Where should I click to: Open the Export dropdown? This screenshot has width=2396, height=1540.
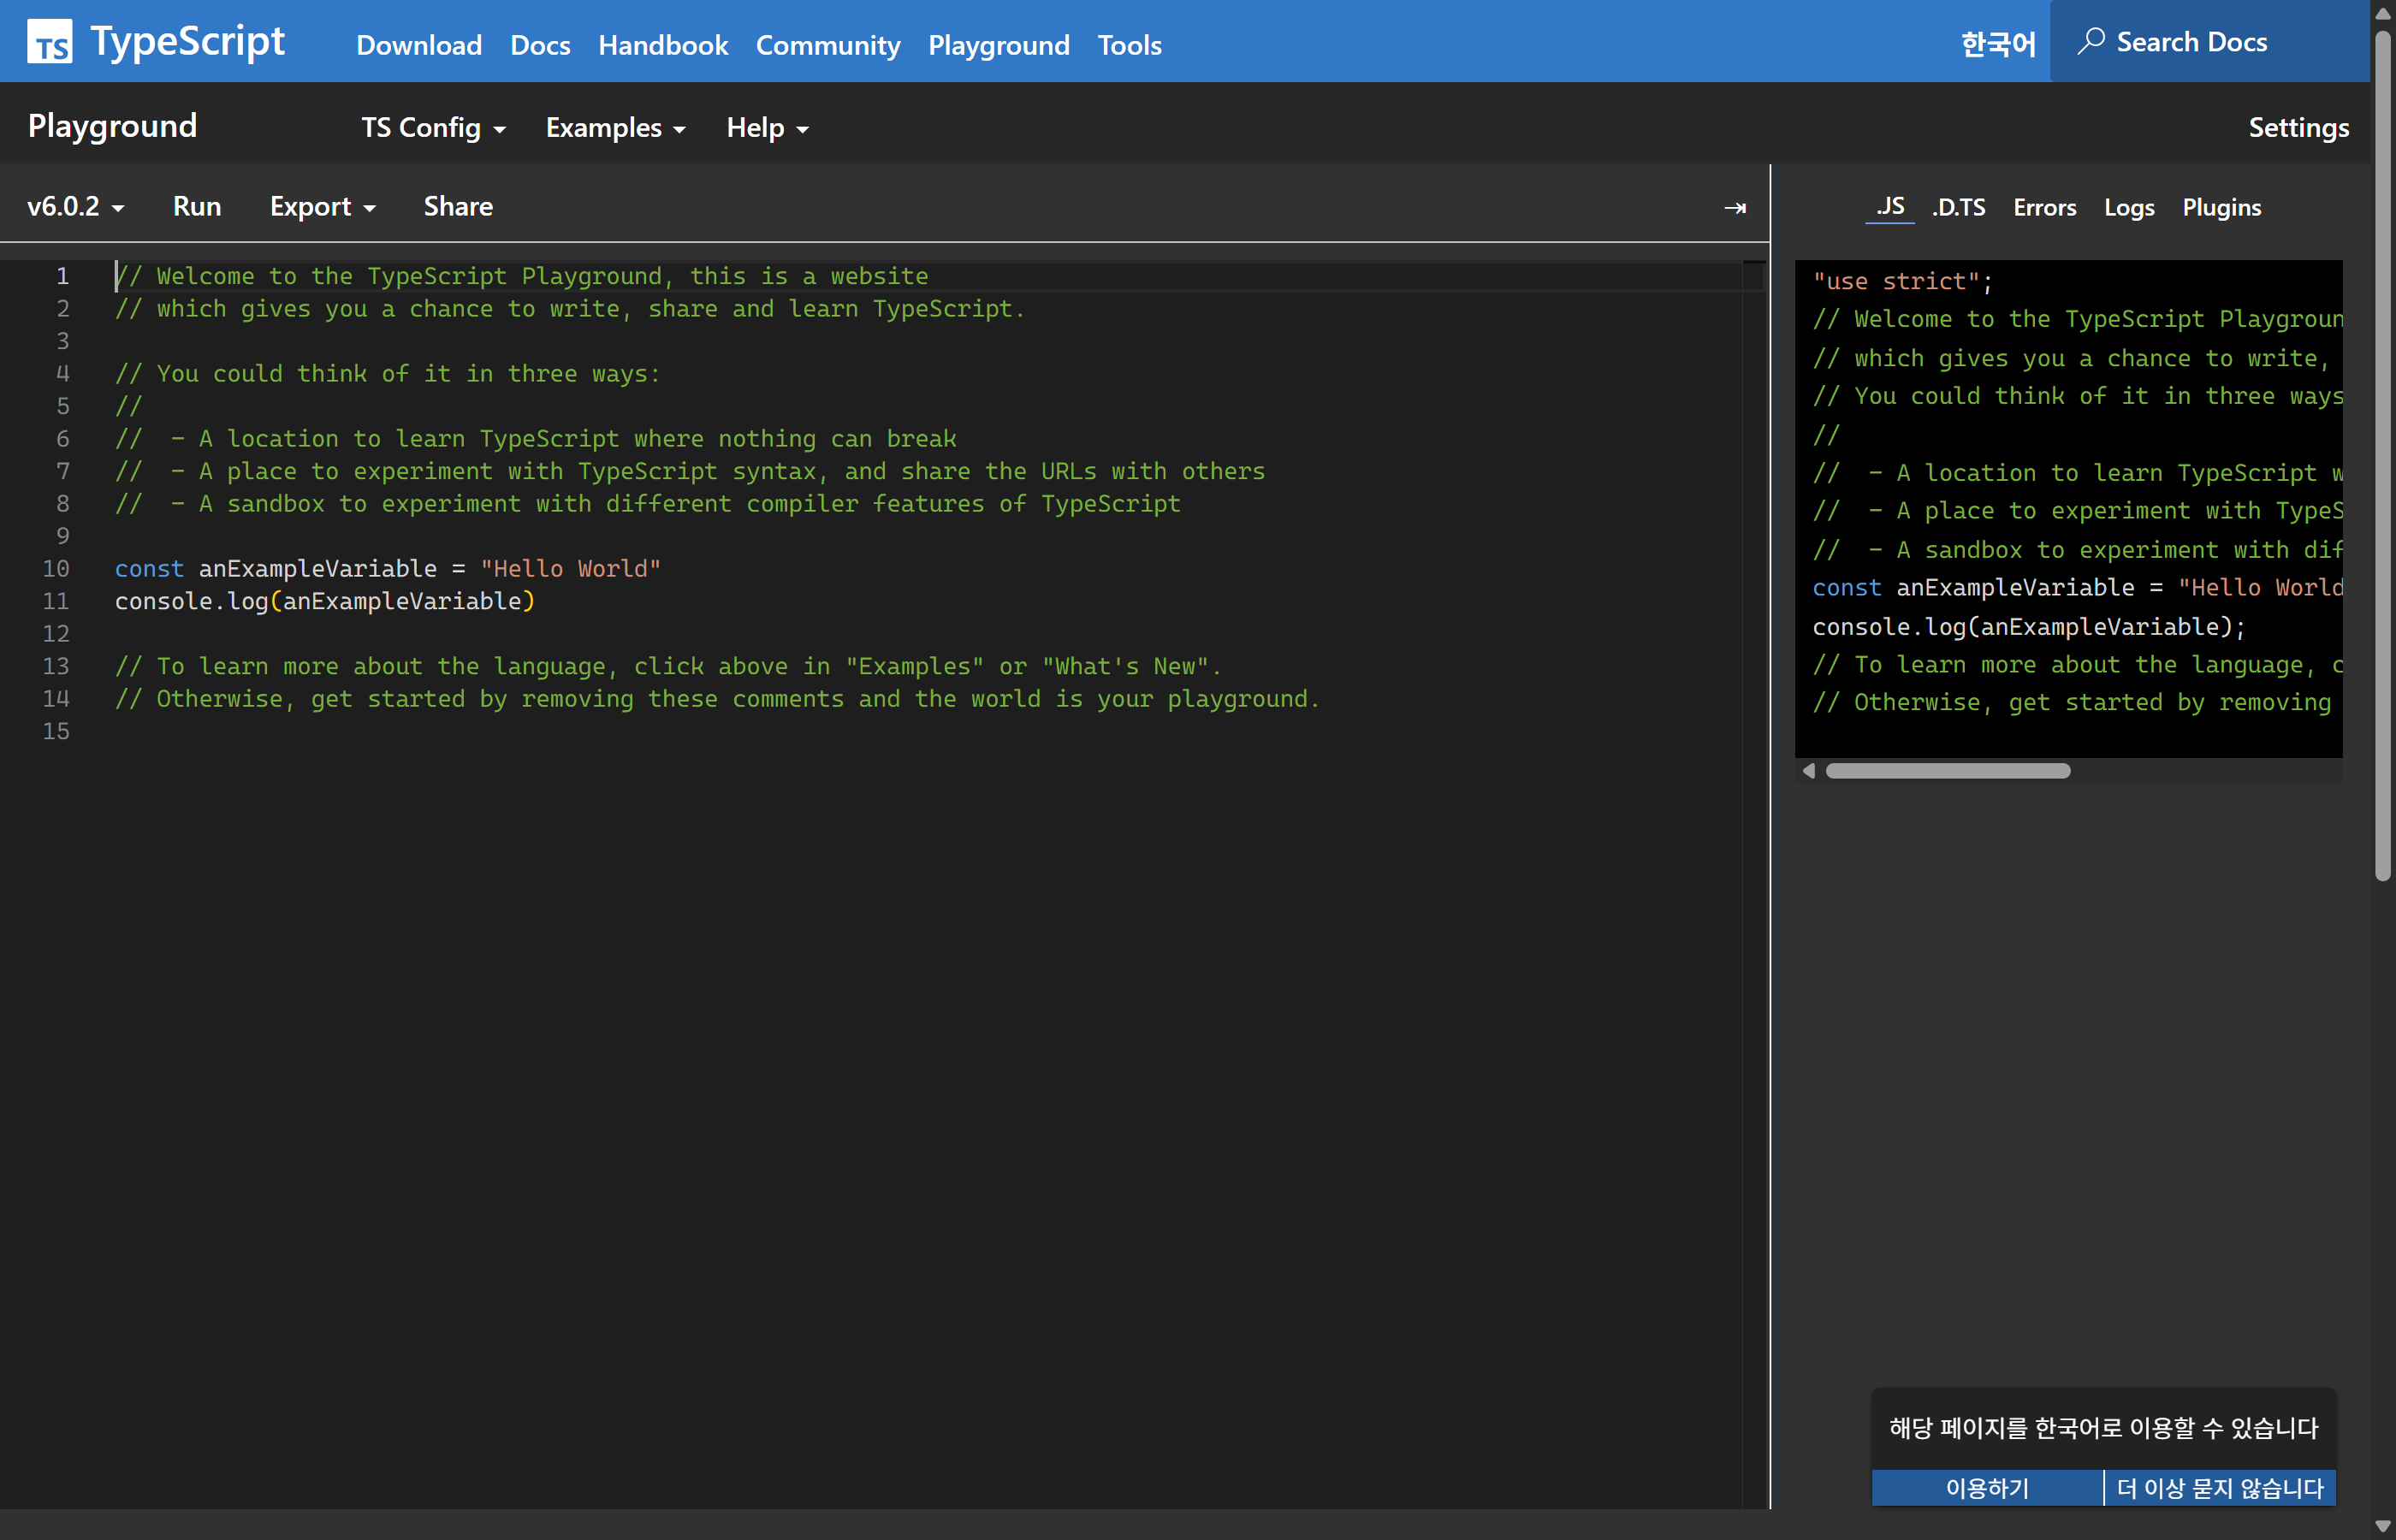(x=321, y=206)
